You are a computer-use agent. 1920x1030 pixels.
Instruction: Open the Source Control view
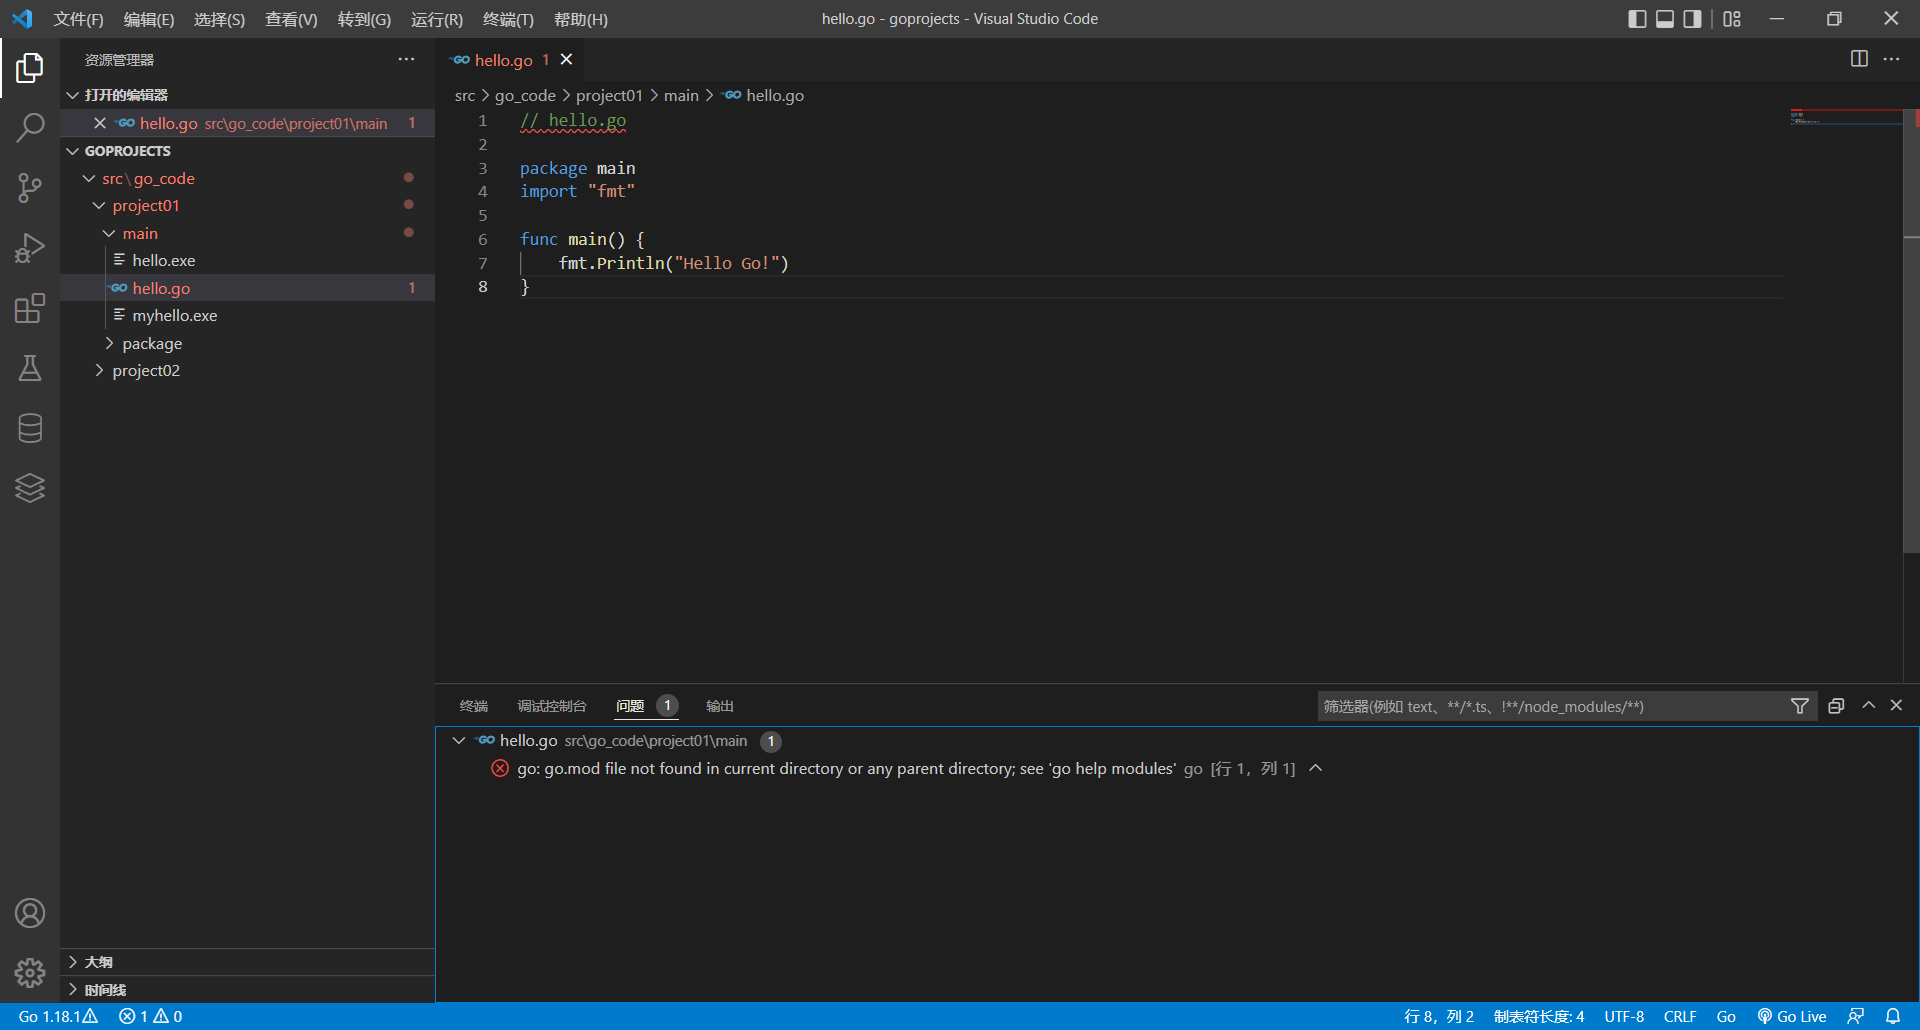pyautogui.click(x=30, y=188)
